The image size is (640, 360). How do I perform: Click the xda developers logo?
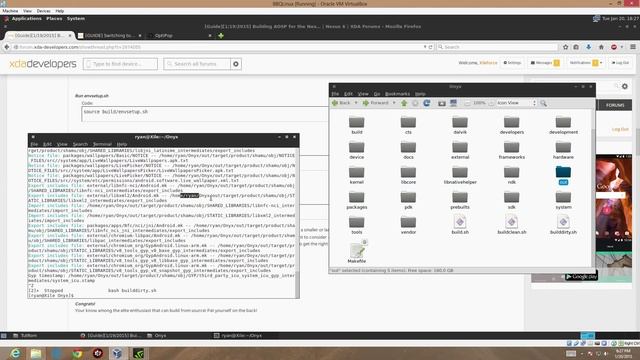coord(43,64)
